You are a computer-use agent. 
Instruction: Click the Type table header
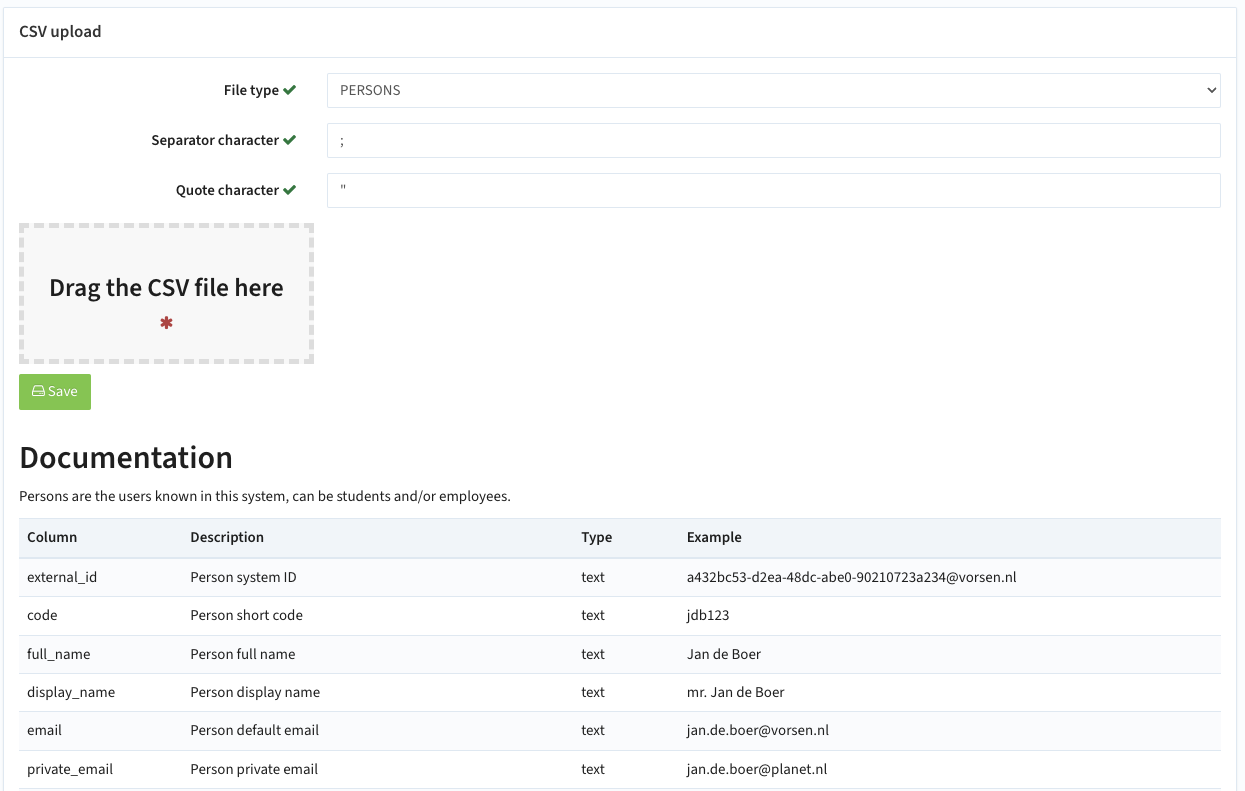(x=596, y=537)
